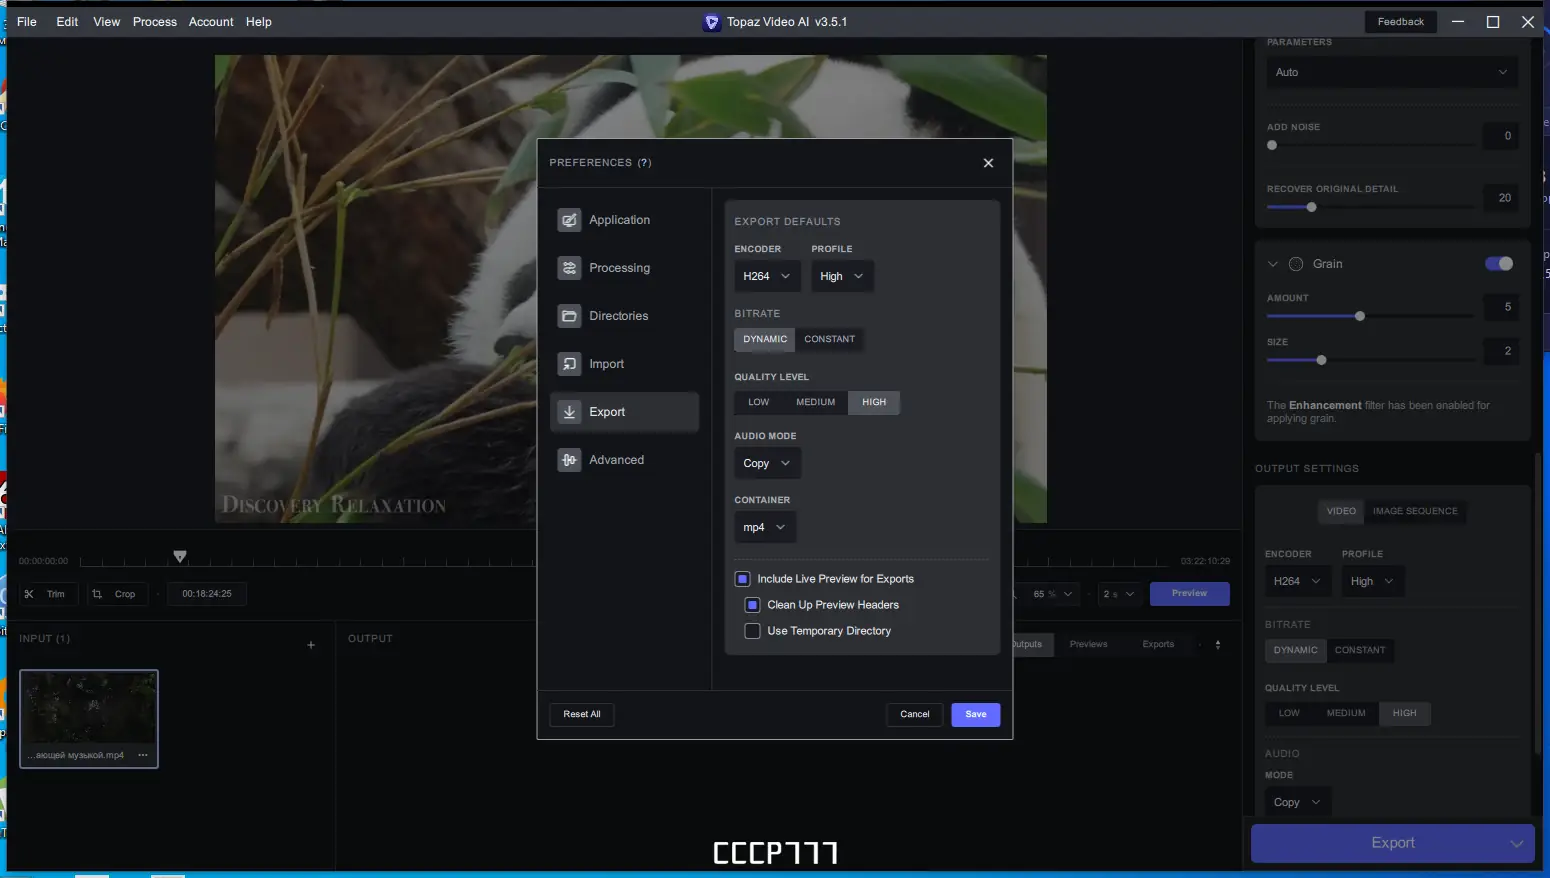This screenshot has height=878, width=1550.
Task: Click the timeline playhead marker
Action: point(180,556)
